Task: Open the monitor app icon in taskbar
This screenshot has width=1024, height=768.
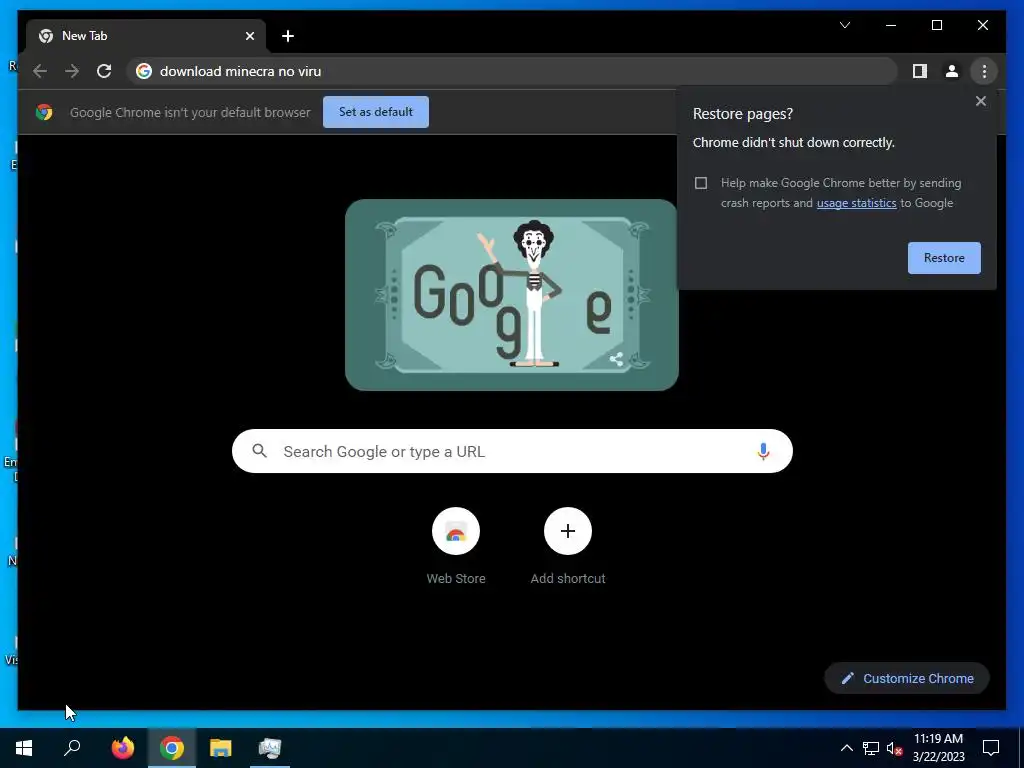Action: point(270,748)
